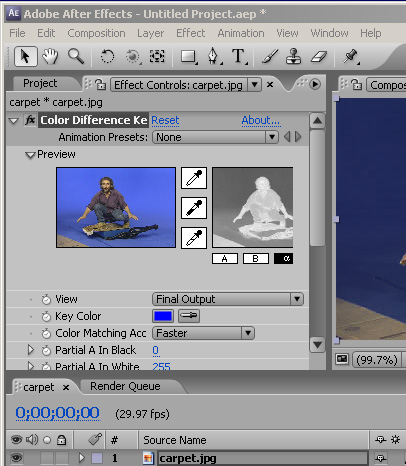Select the Selection arrow tool
The width and height of the screenshot is (406, 466).
pyautogui.click(x=26, y=56)
